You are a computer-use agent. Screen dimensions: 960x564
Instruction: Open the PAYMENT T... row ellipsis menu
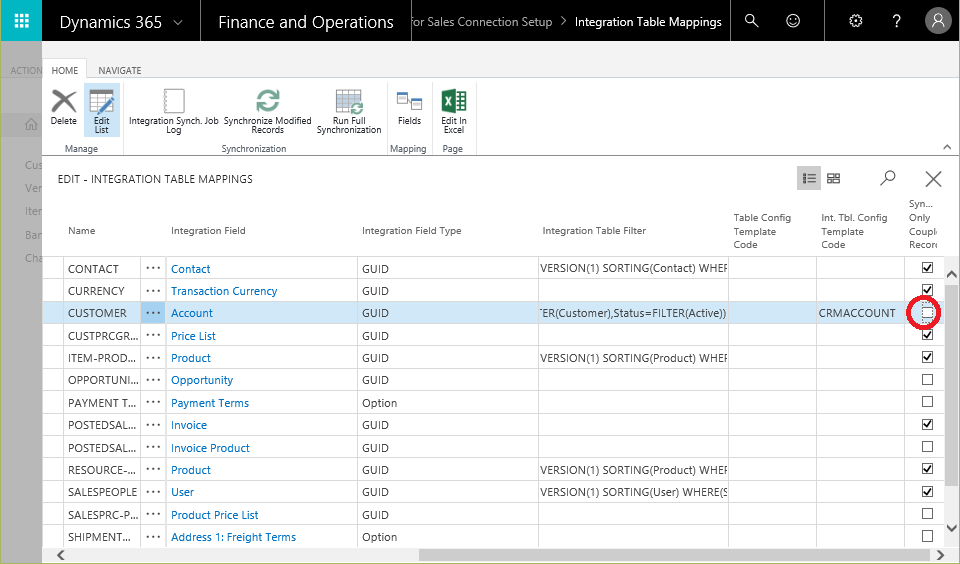coord(153,402)
